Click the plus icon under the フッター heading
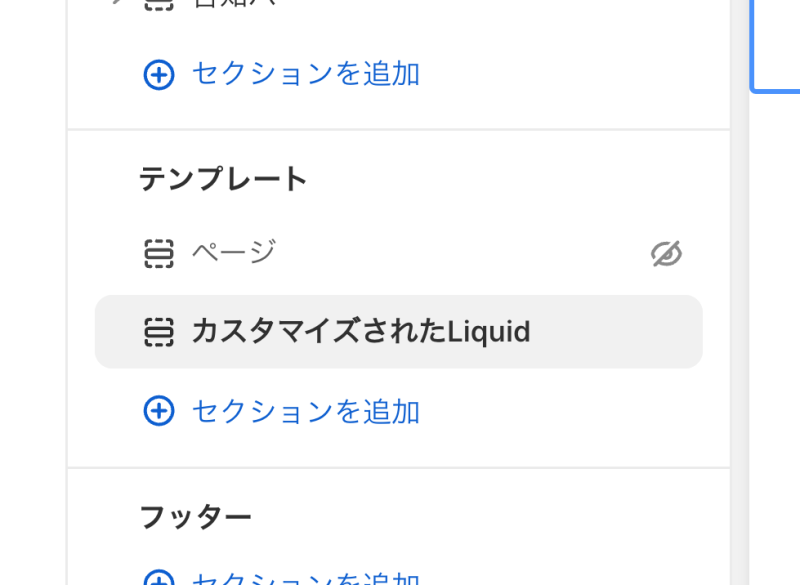Image resolution: width=800 pixels, height=585 pixels. [x=159, y=579]
